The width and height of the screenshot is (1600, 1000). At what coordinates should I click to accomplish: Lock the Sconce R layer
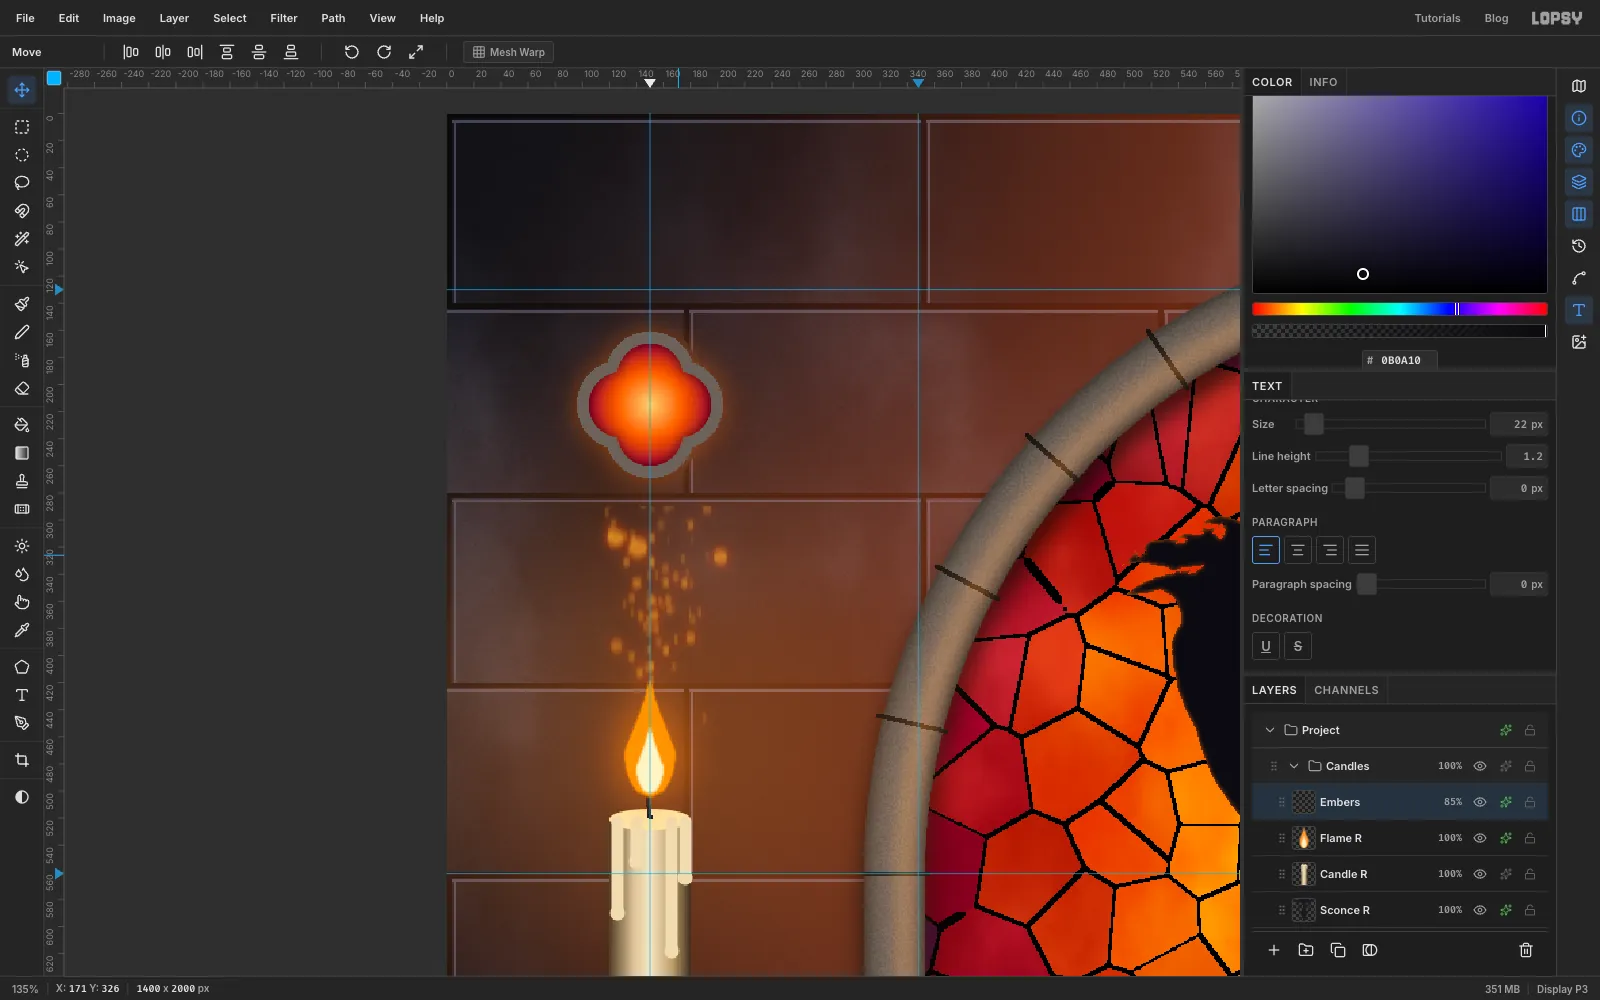pos(1530,910)
